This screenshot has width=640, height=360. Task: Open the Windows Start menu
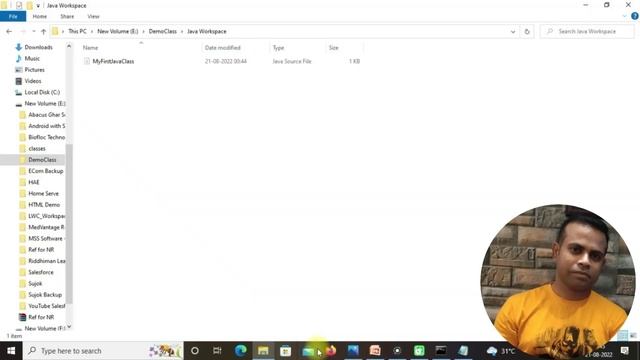11,351
